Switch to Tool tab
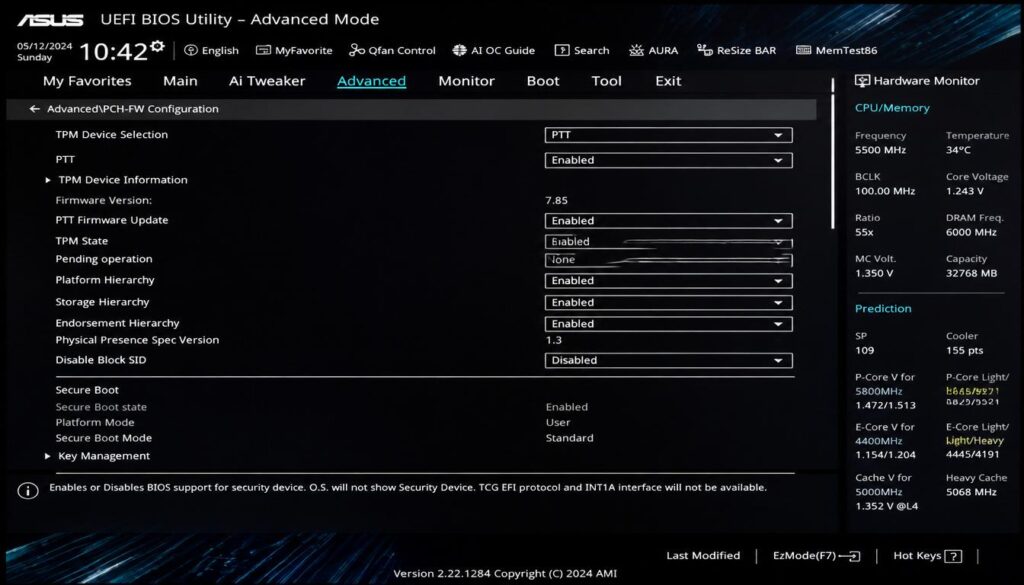The width and height of the screenshot is (1024, 585). (606, 81)
